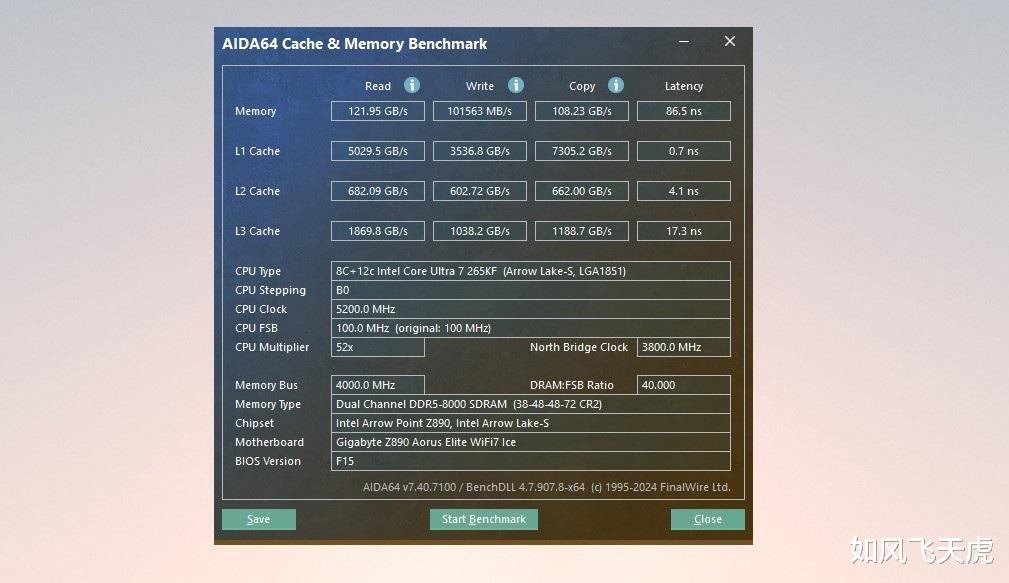This screenshot has height=583, width=1009.
Task: Select Memory Write value 101563 MB/s
Action: click(x=479, y=111)
